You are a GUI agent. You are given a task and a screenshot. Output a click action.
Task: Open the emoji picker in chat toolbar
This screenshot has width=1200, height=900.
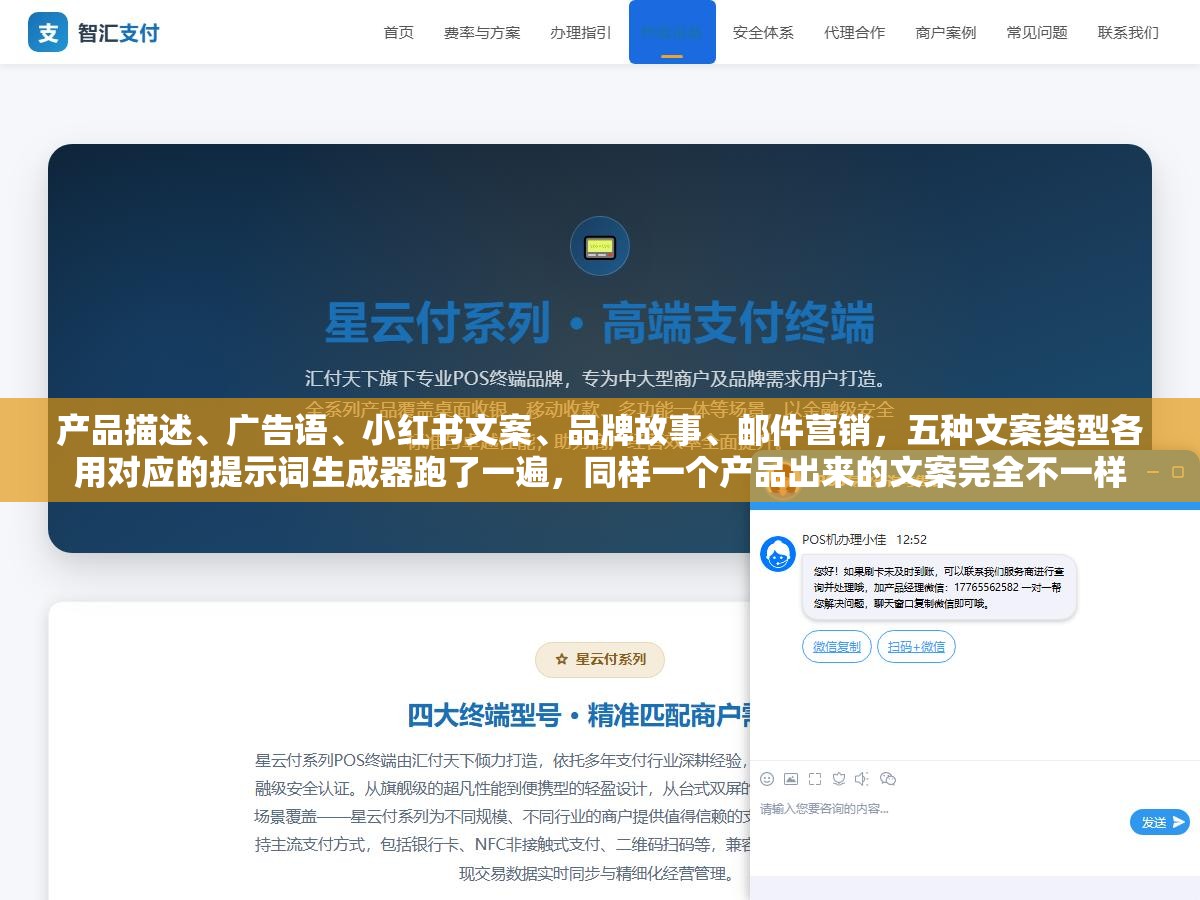point(767,779)
